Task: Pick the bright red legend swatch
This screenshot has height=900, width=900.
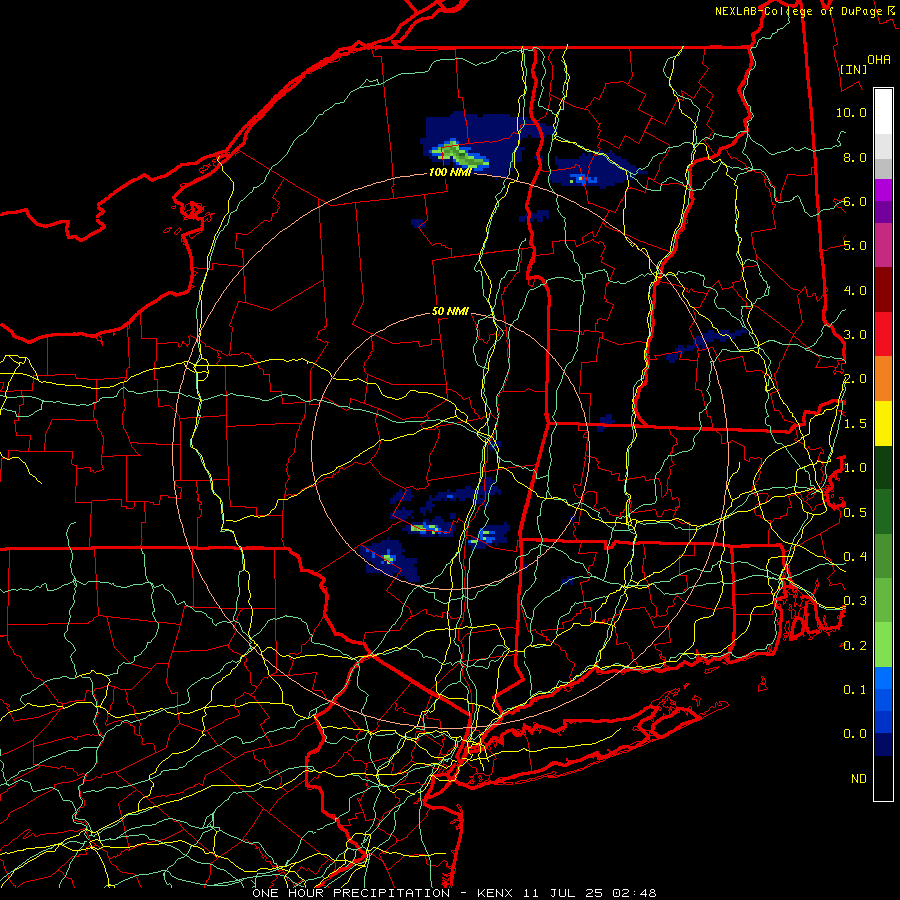Action: (x=883, y=334)
